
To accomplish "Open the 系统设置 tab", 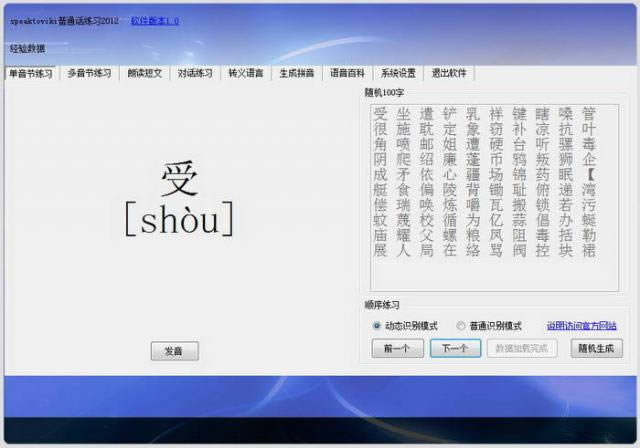I will pos(398,73).
